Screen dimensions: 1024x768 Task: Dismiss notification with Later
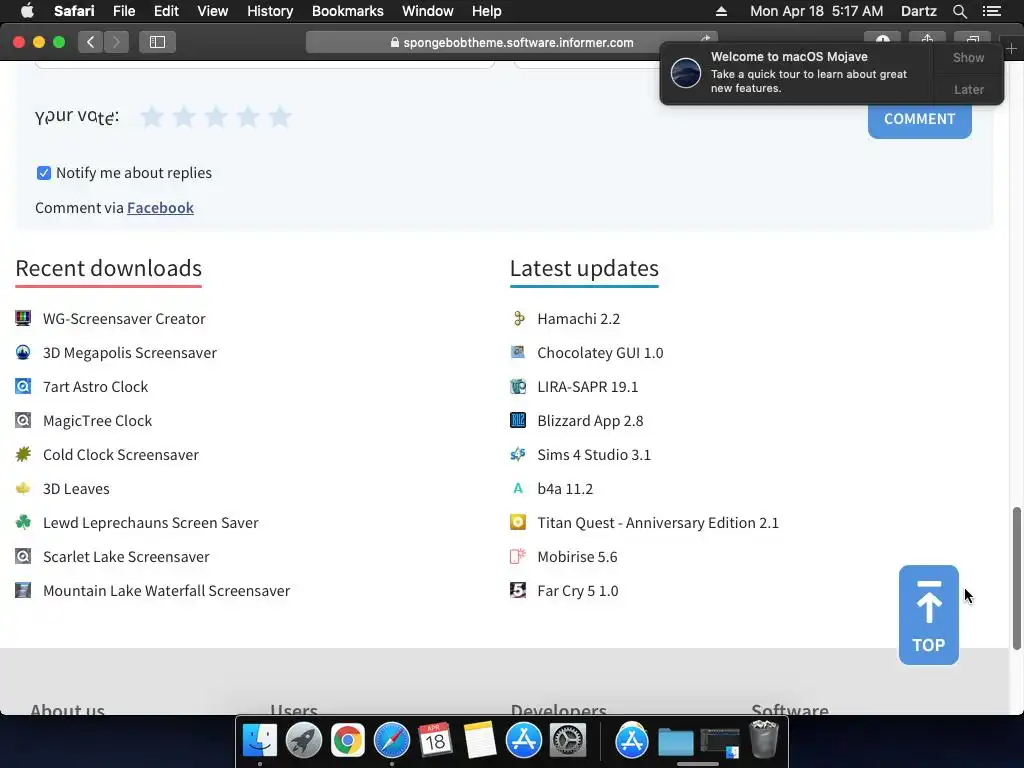click(968, 89)
